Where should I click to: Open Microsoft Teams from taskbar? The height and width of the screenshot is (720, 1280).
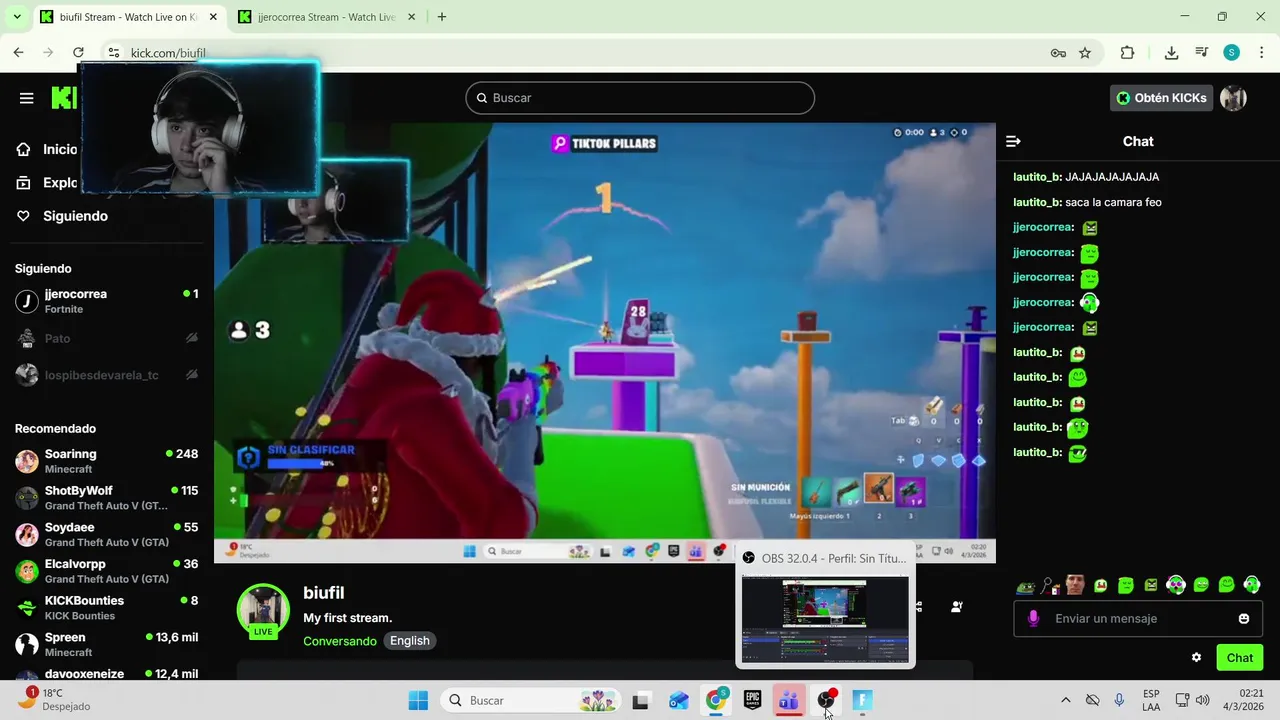pos(789,701)
